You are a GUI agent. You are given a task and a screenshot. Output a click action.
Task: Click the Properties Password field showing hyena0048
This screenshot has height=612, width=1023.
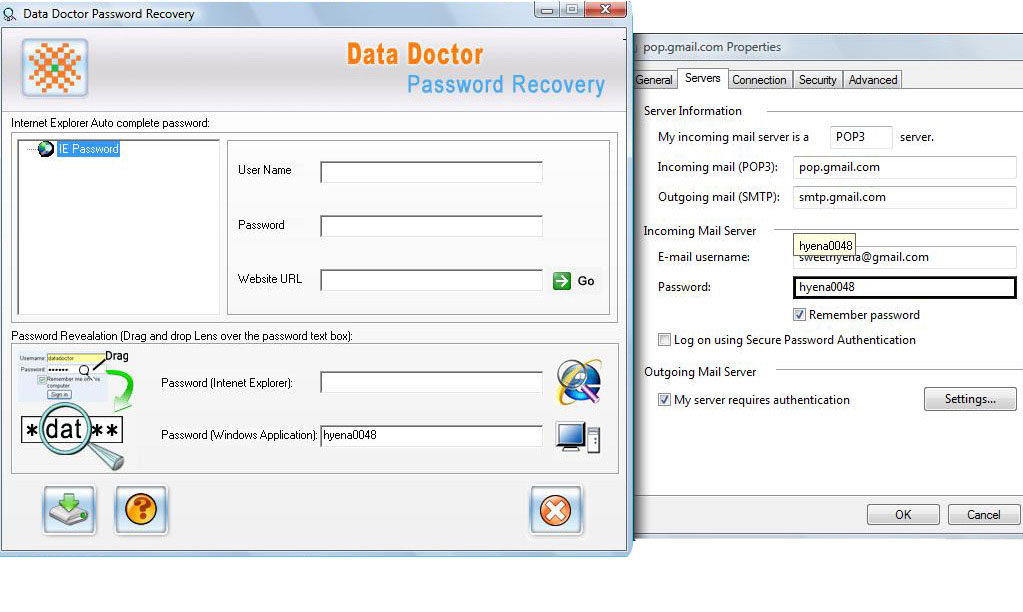coord(904,287)
